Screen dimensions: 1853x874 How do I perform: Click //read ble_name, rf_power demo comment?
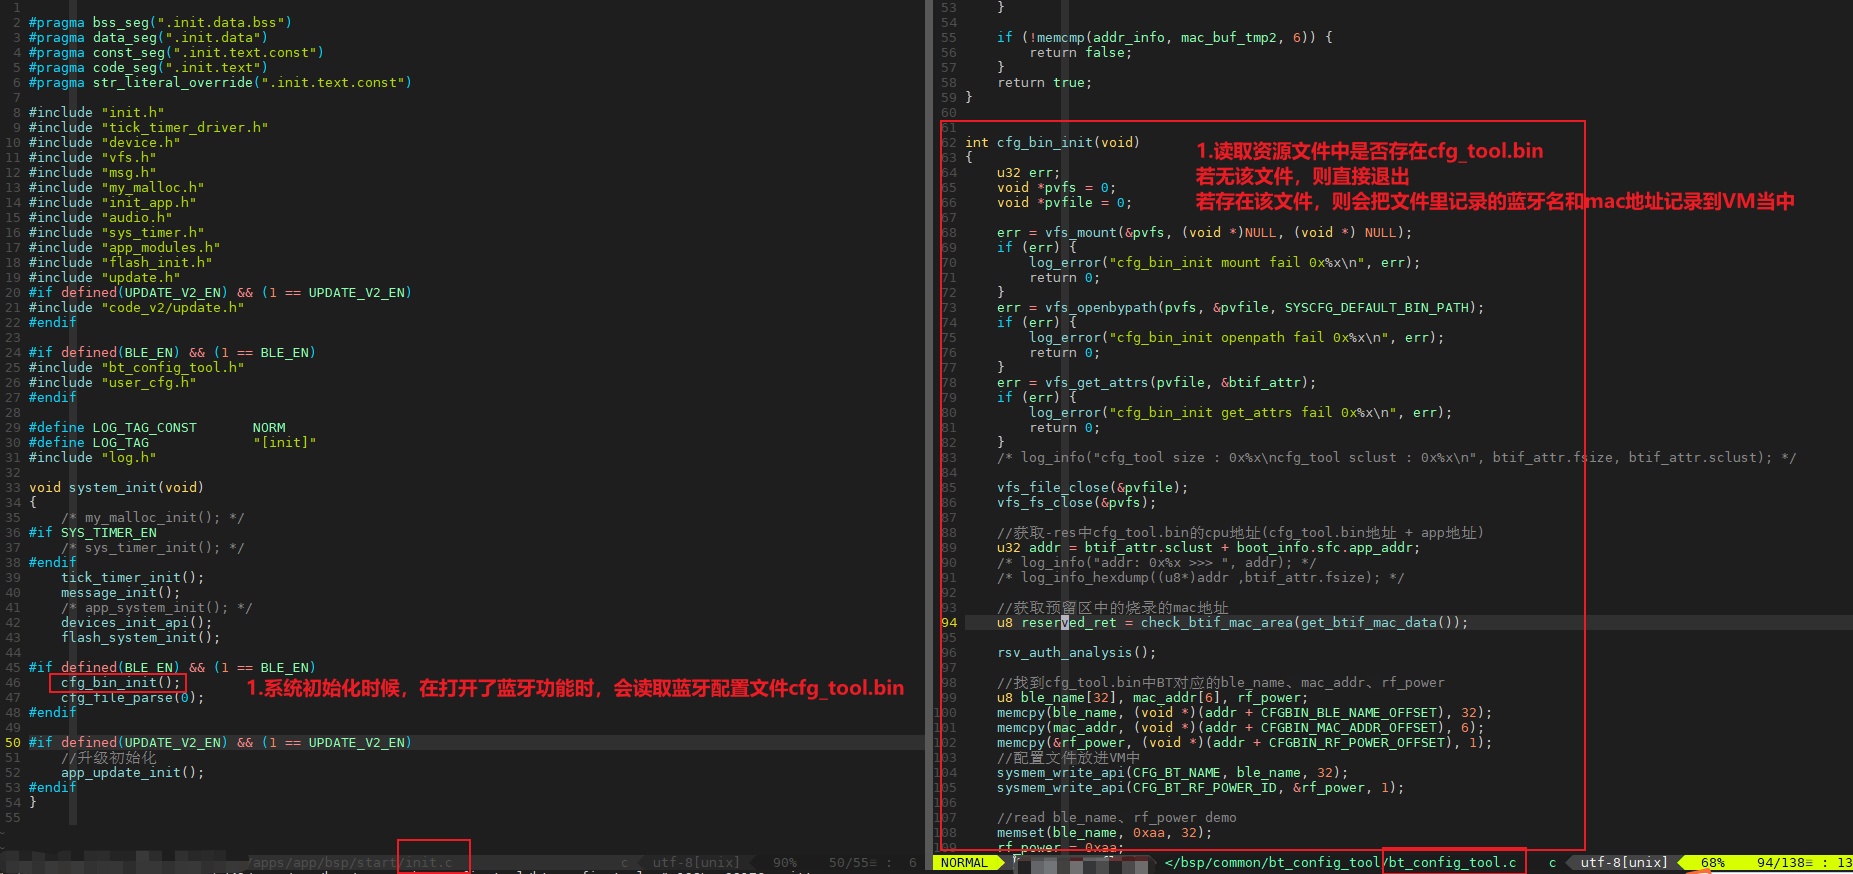(x=1116, y=817)
